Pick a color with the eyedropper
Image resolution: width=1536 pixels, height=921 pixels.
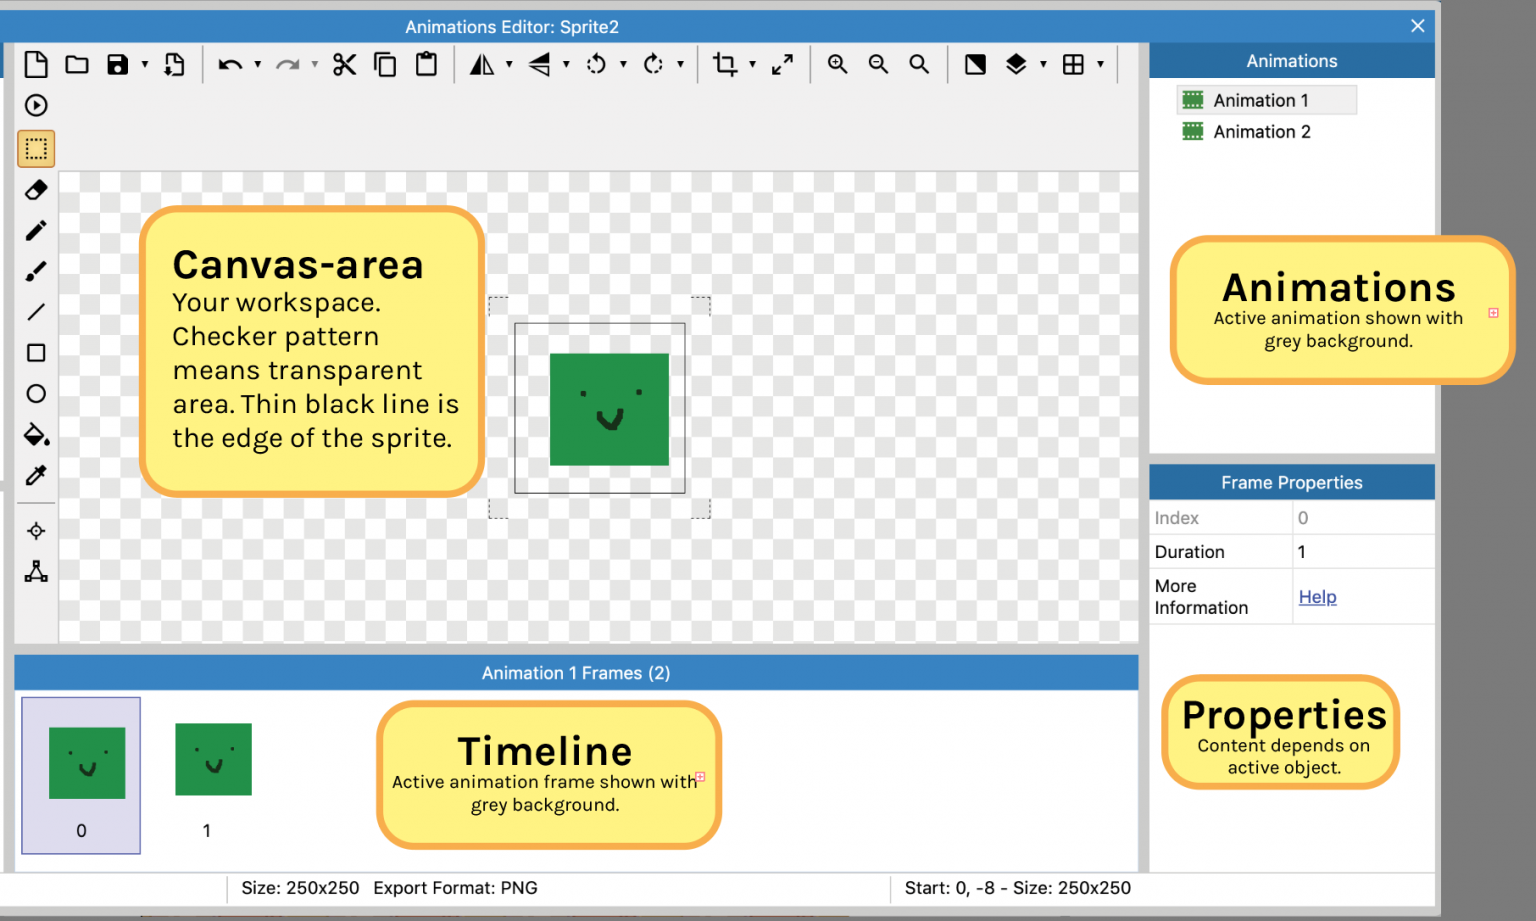coord(36,476)
